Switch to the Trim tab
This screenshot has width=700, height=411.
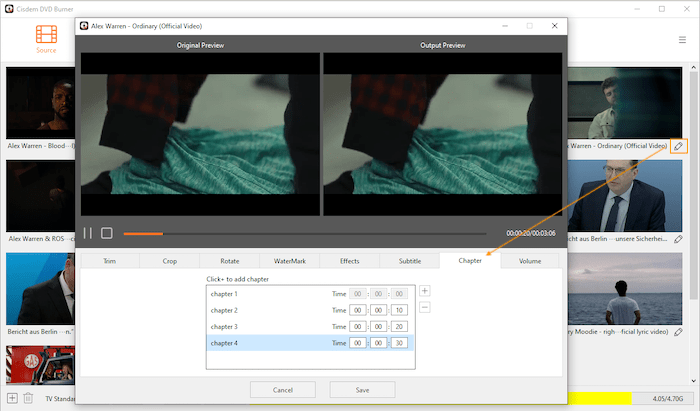pyautogui.click(x=110, y=261)
